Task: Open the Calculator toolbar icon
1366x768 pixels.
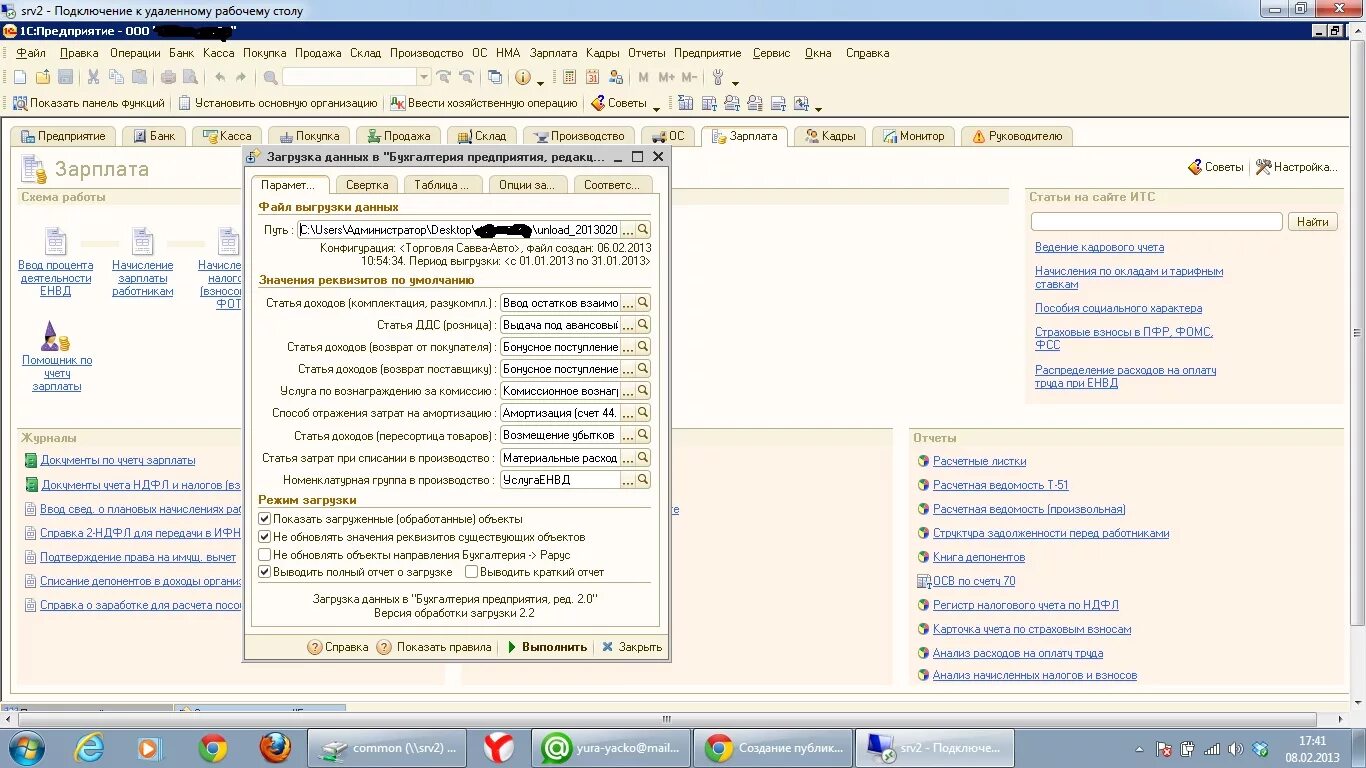Action: tap(570, 77)
